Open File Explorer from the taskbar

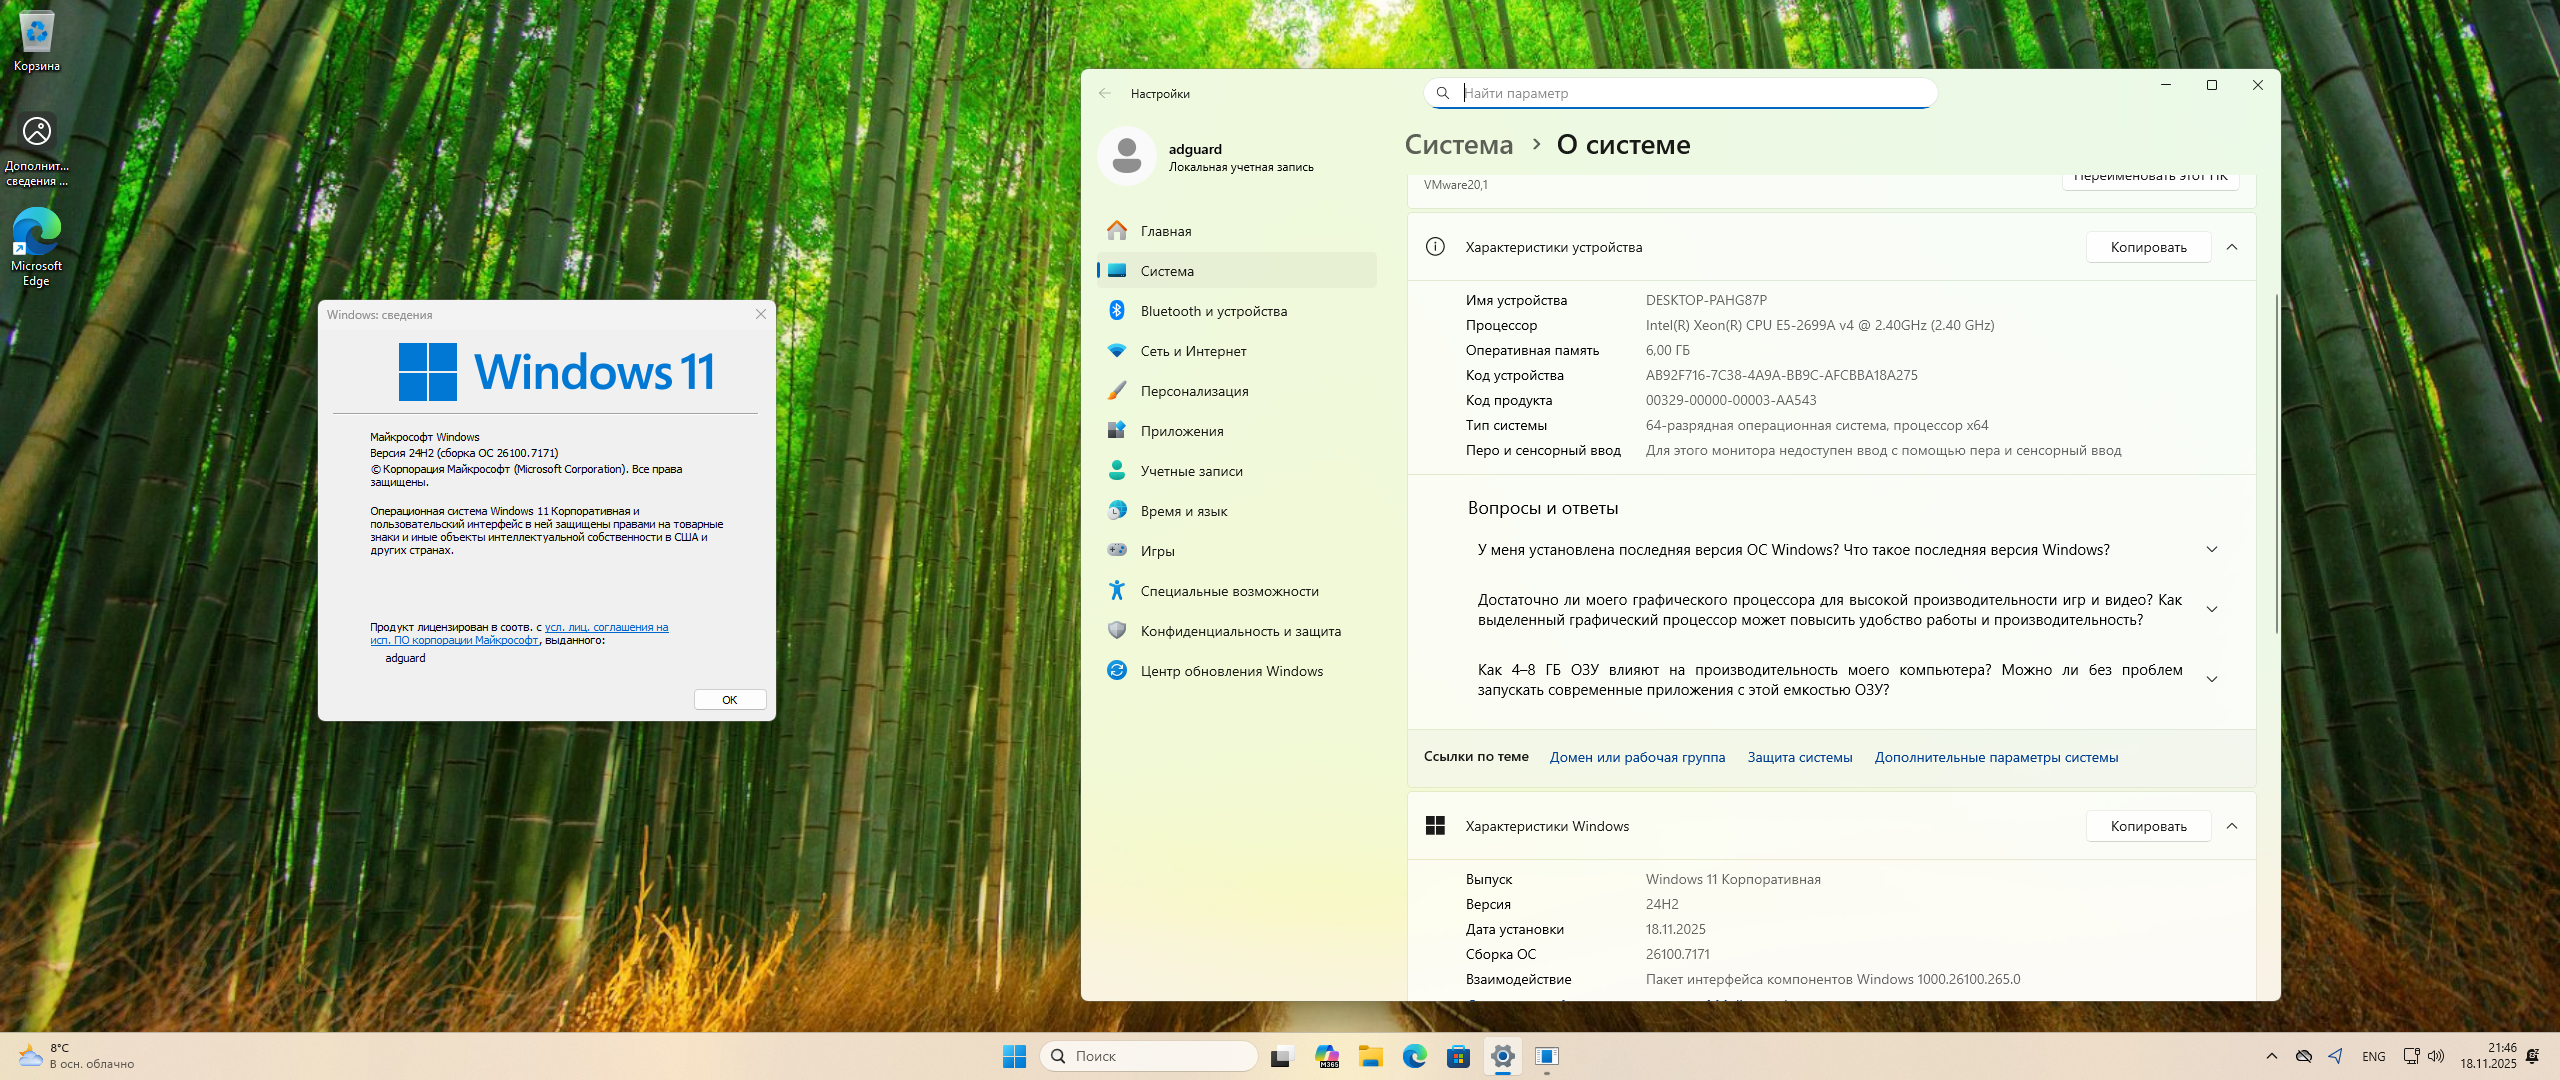(1370, 1056)
